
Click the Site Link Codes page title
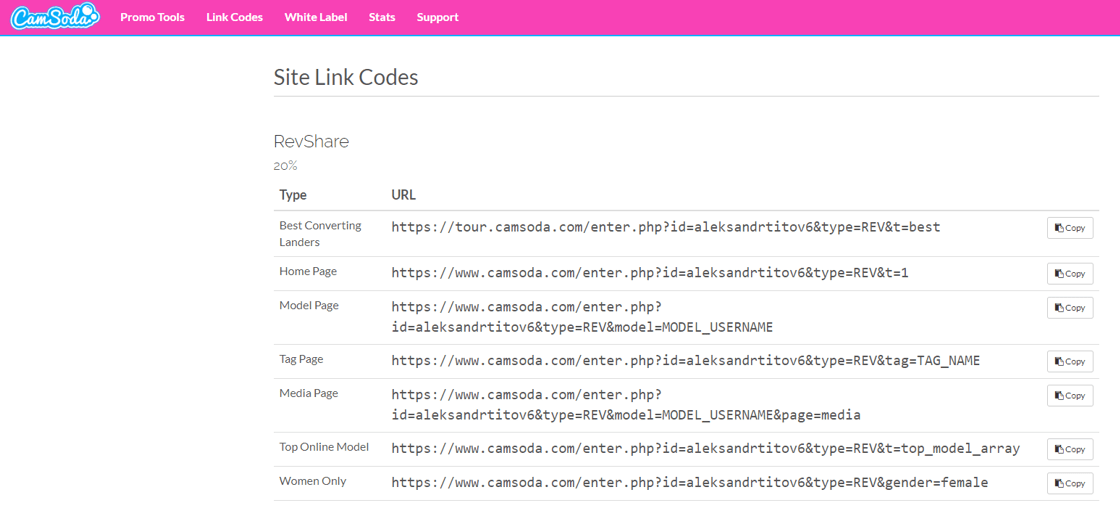point(346,77)
